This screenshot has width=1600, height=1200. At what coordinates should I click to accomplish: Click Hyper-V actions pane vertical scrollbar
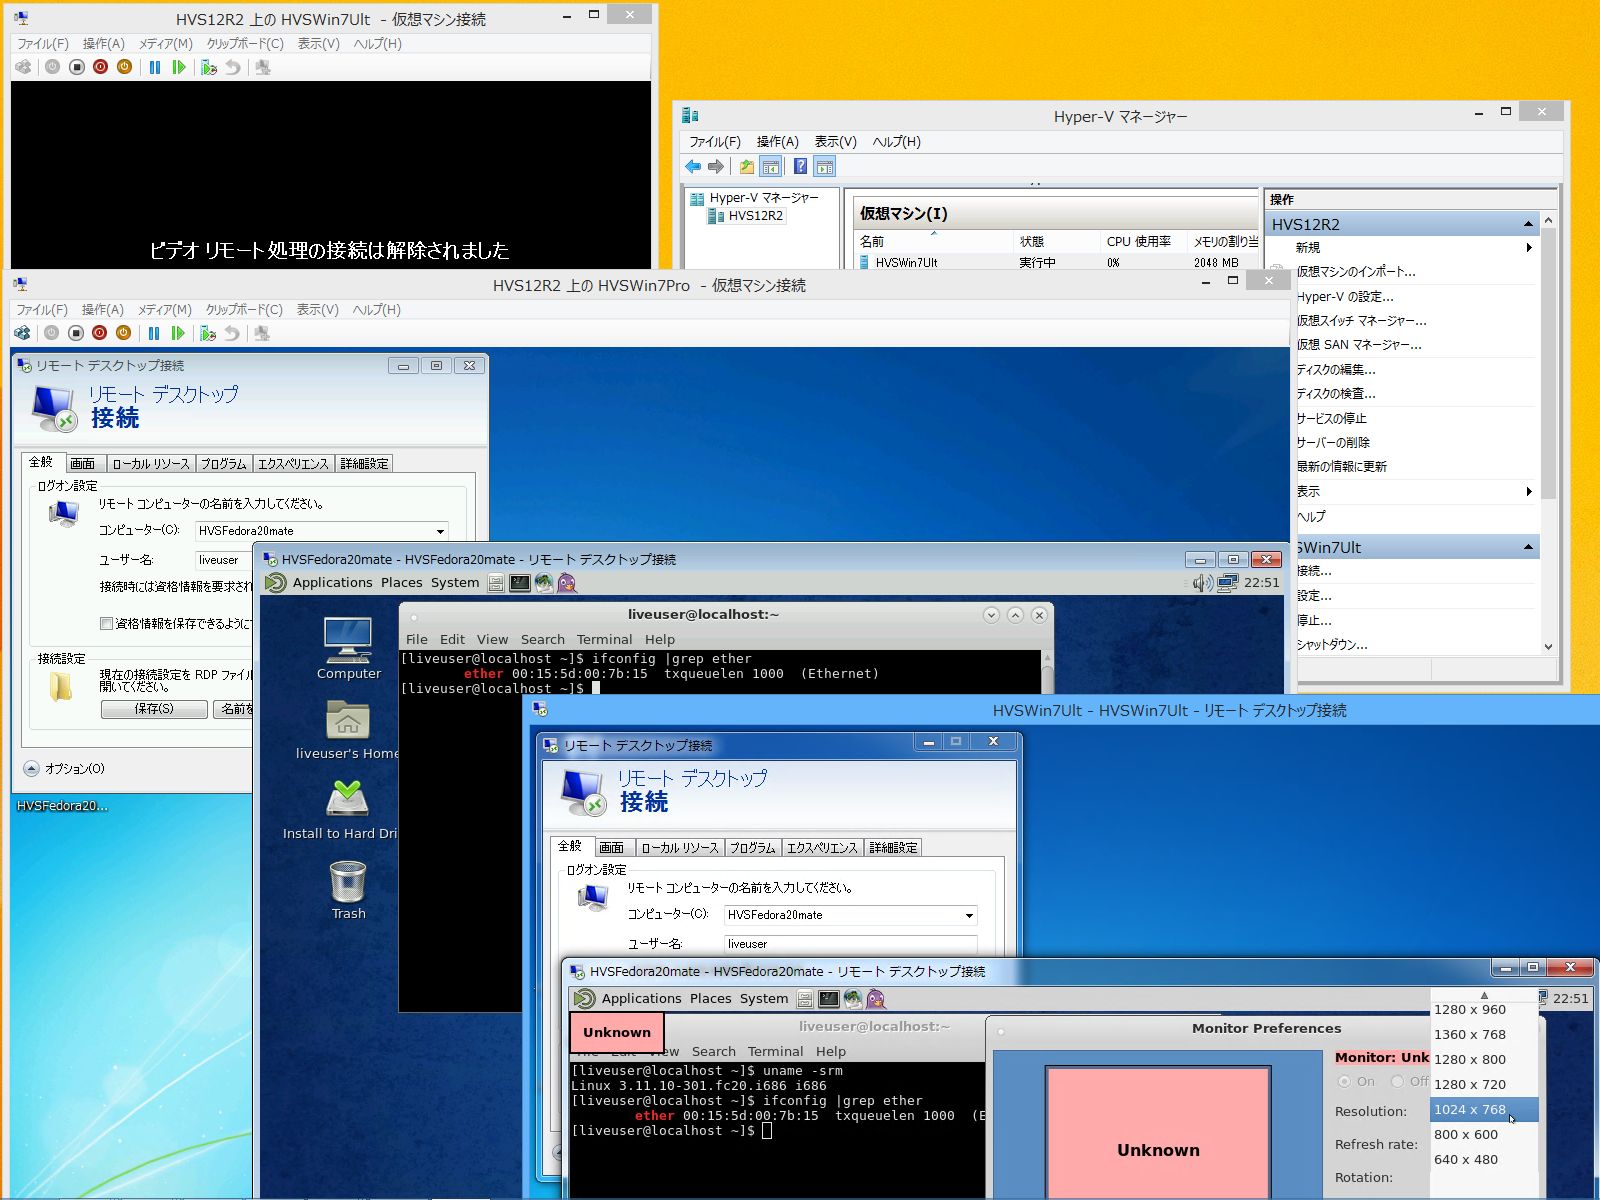[x=1548, y=365]
